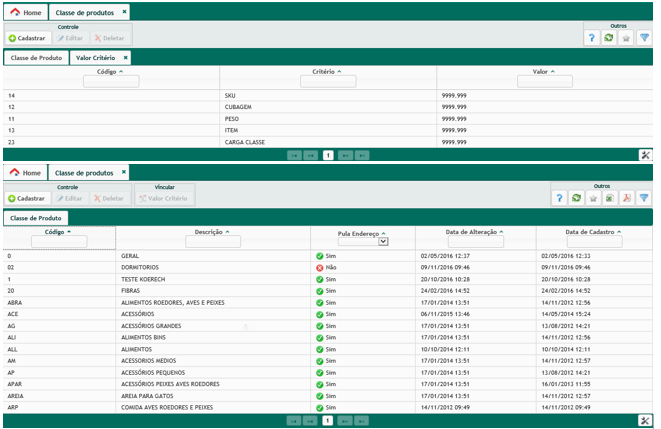Viewport: 661px width, 429px height.
Task: Open the Pula Endereço filter dropdown
Action: coord(383,242)
